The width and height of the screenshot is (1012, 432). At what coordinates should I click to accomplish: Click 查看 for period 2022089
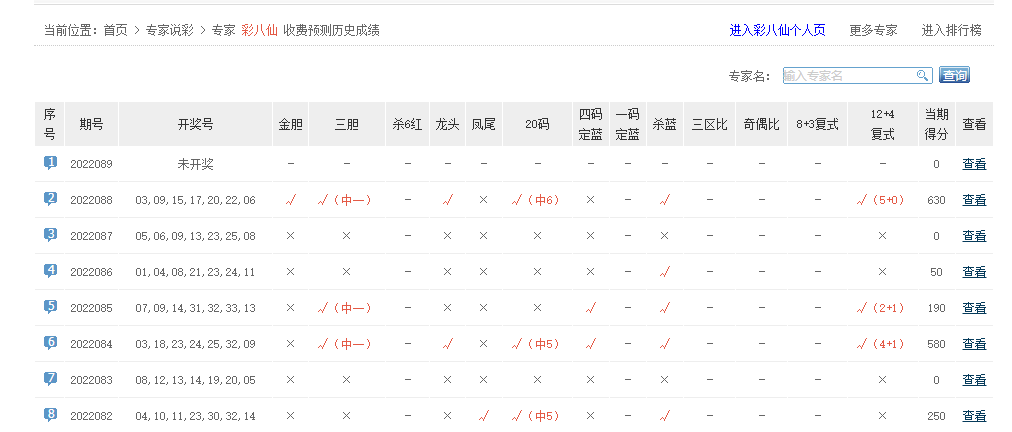tap(974, 164)
